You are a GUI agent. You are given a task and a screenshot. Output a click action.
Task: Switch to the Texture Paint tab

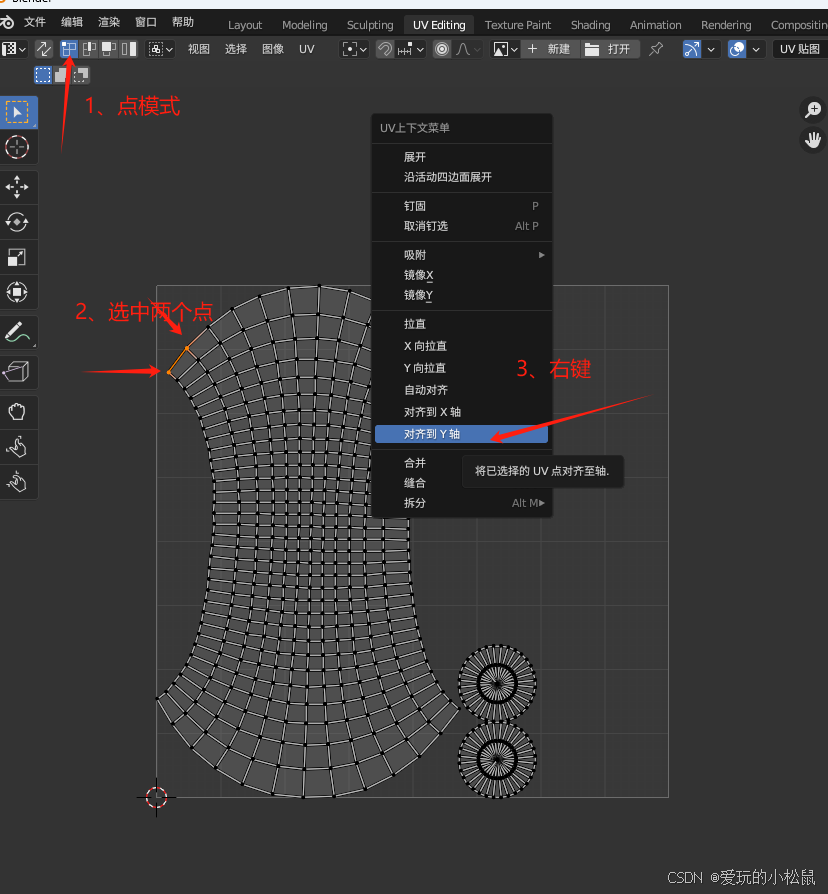[x=518, y=25]
